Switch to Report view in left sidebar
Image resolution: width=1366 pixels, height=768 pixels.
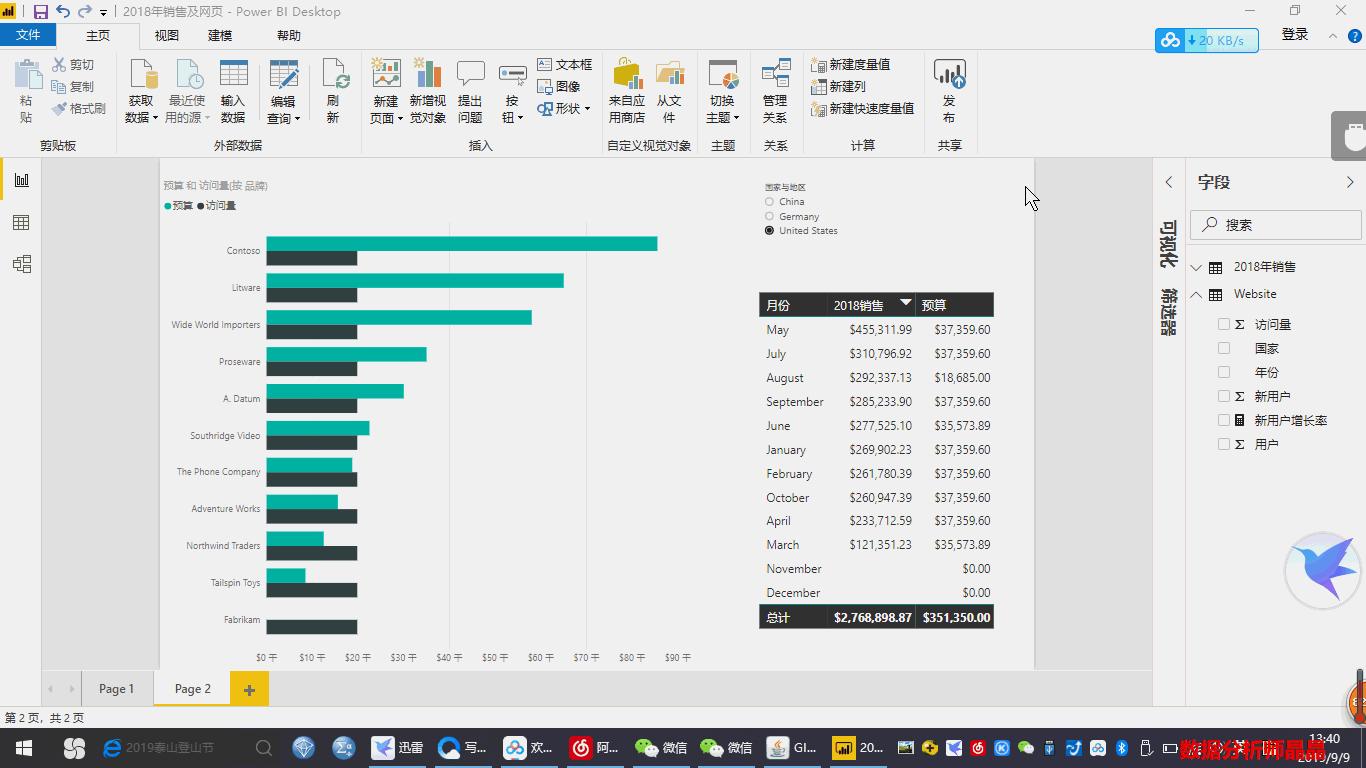21,180
